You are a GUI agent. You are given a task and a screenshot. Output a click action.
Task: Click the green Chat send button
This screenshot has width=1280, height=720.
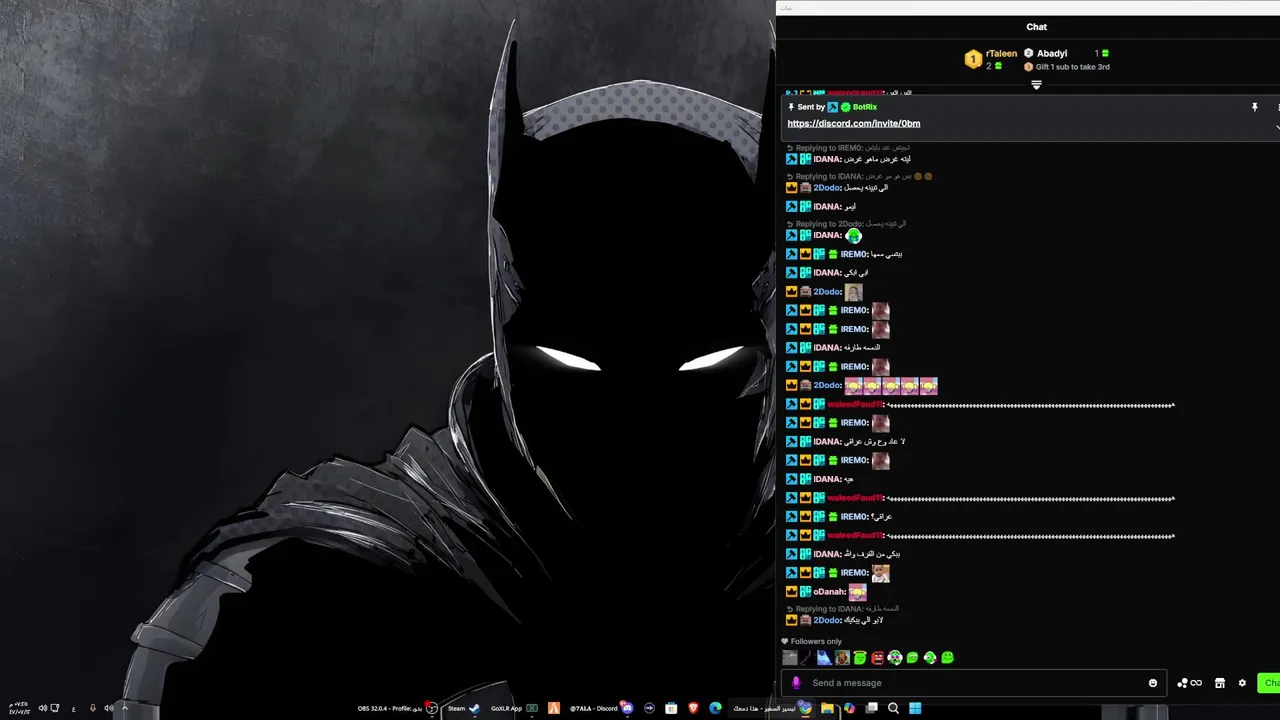[x=1268, y=683]
